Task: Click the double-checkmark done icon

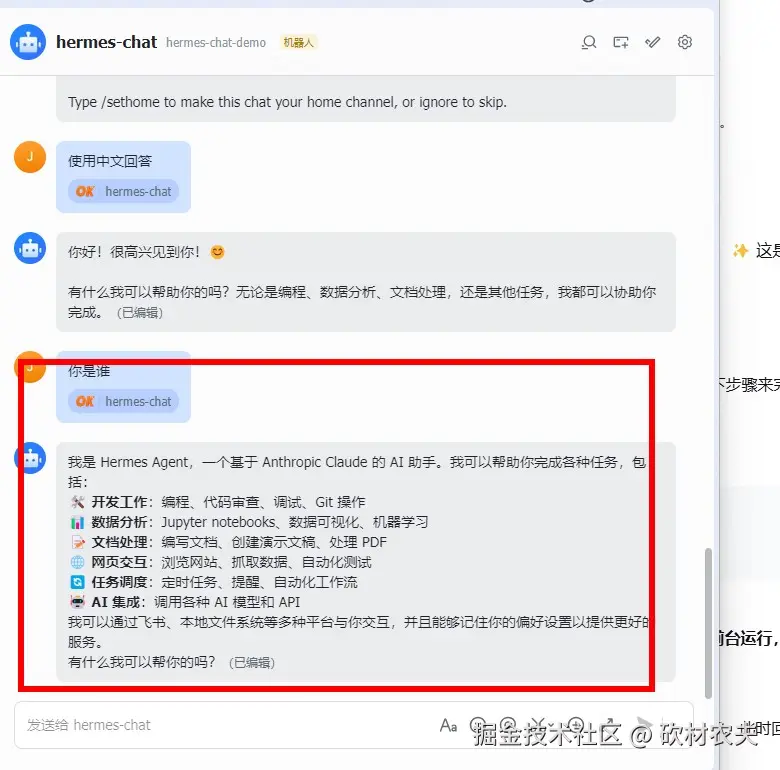Action: pos(653,42)
